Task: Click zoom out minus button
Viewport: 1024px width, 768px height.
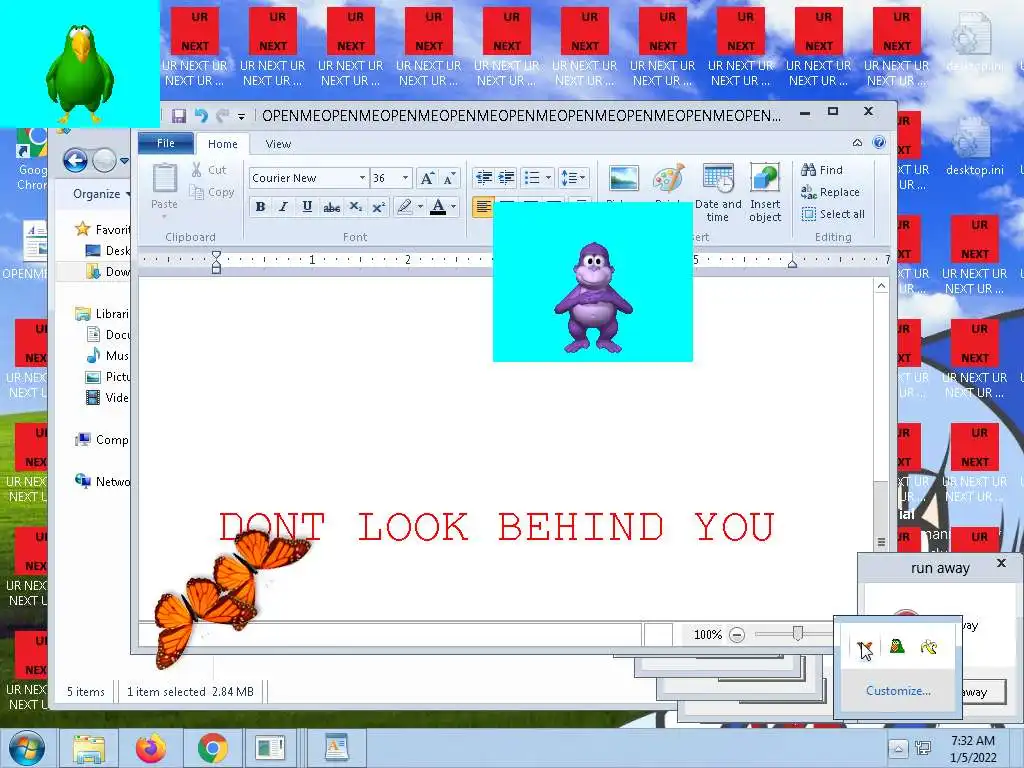Action: tap(737, 634)
